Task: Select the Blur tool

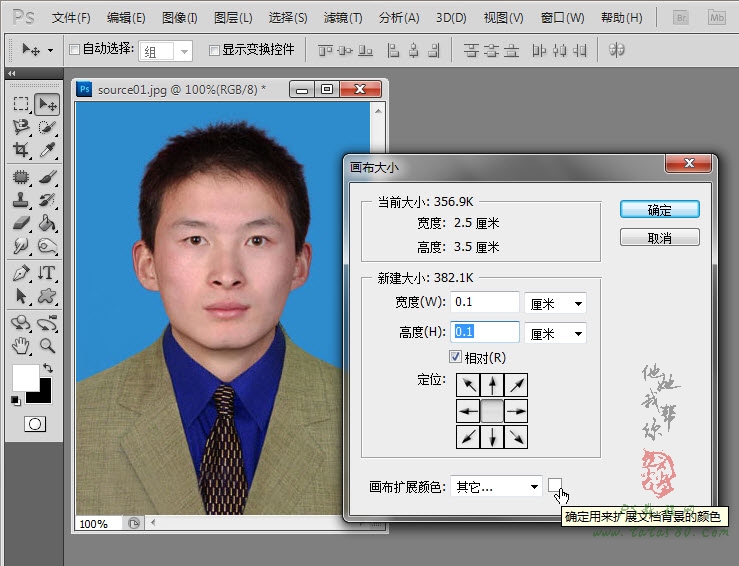Action: [x=21, y=246]
